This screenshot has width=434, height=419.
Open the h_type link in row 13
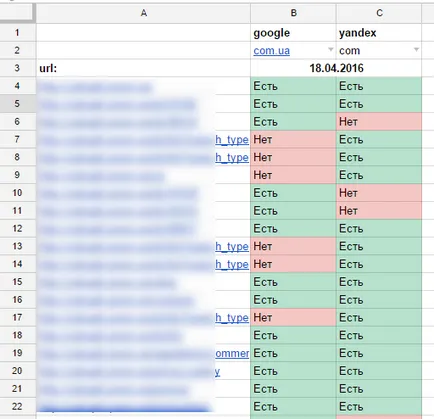pos(232,246)
